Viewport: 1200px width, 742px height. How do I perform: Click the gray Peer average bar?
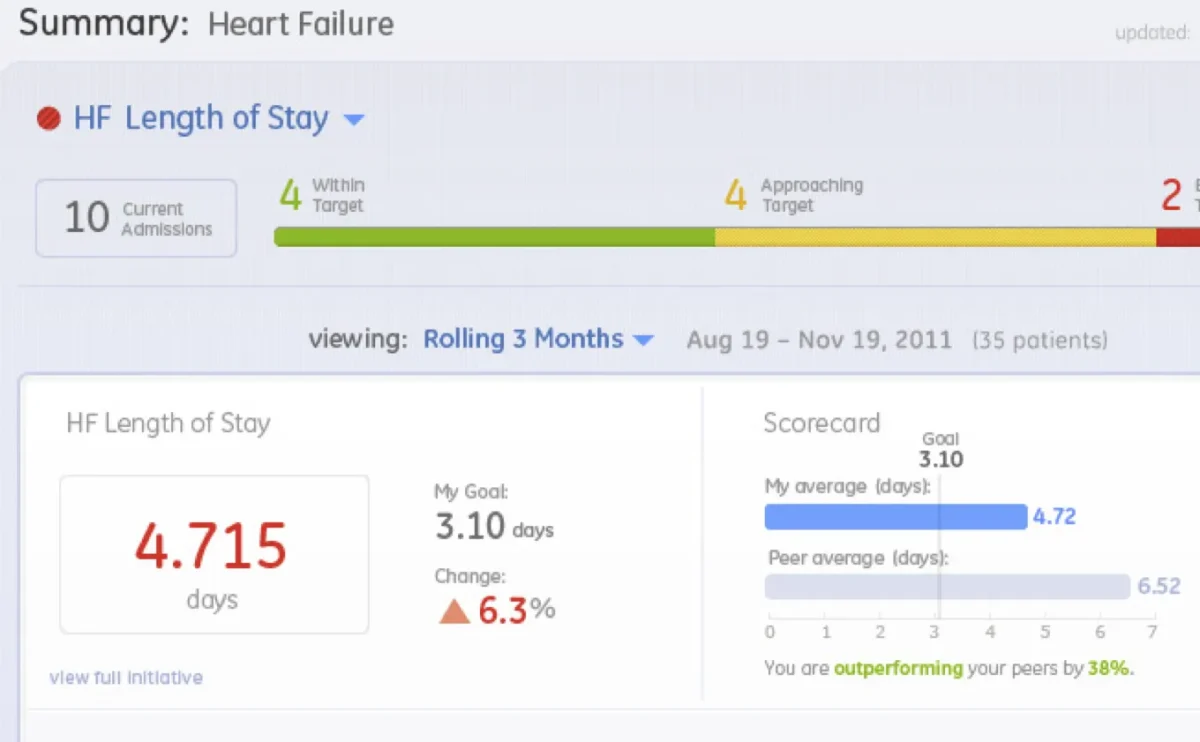(947, 587)
